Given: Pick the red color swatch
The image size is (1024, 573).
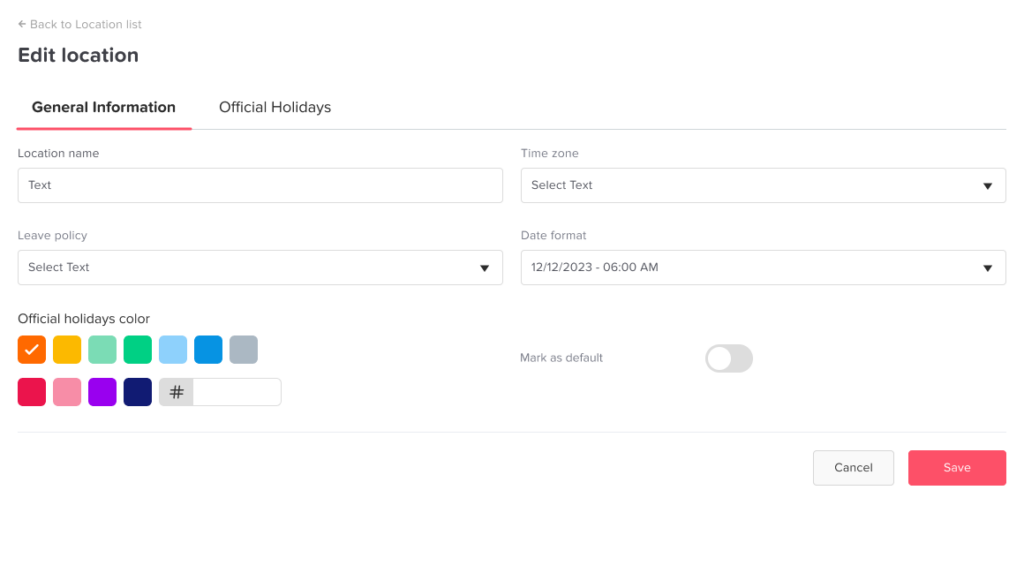Looking at the screenshot, I should [x=32, y=392].
